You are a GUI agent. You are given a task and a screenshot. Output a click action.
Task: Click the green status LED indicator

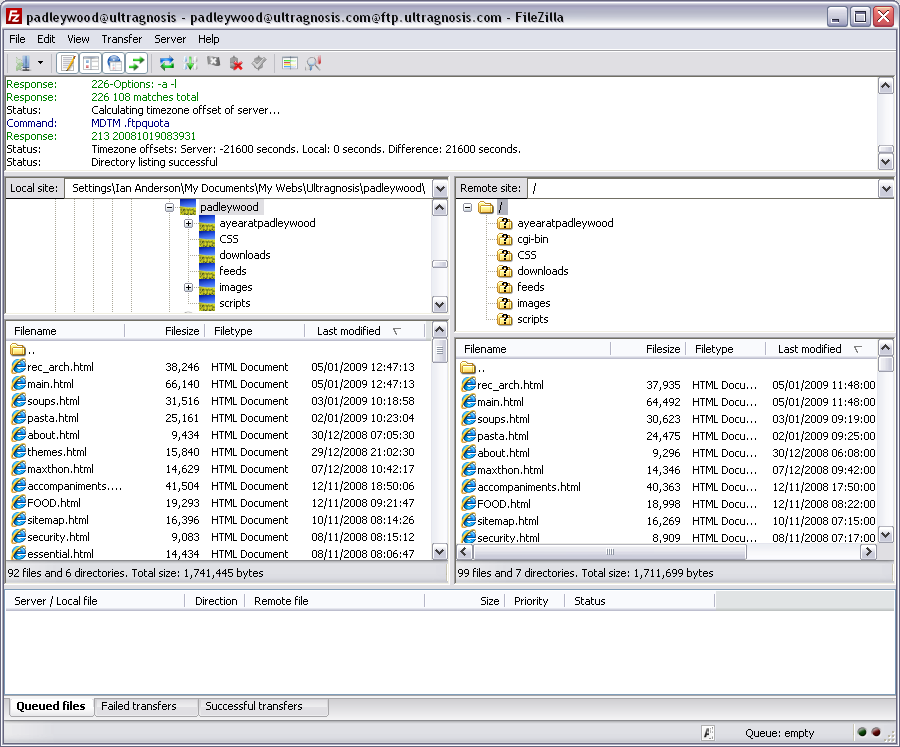point(862,733)
